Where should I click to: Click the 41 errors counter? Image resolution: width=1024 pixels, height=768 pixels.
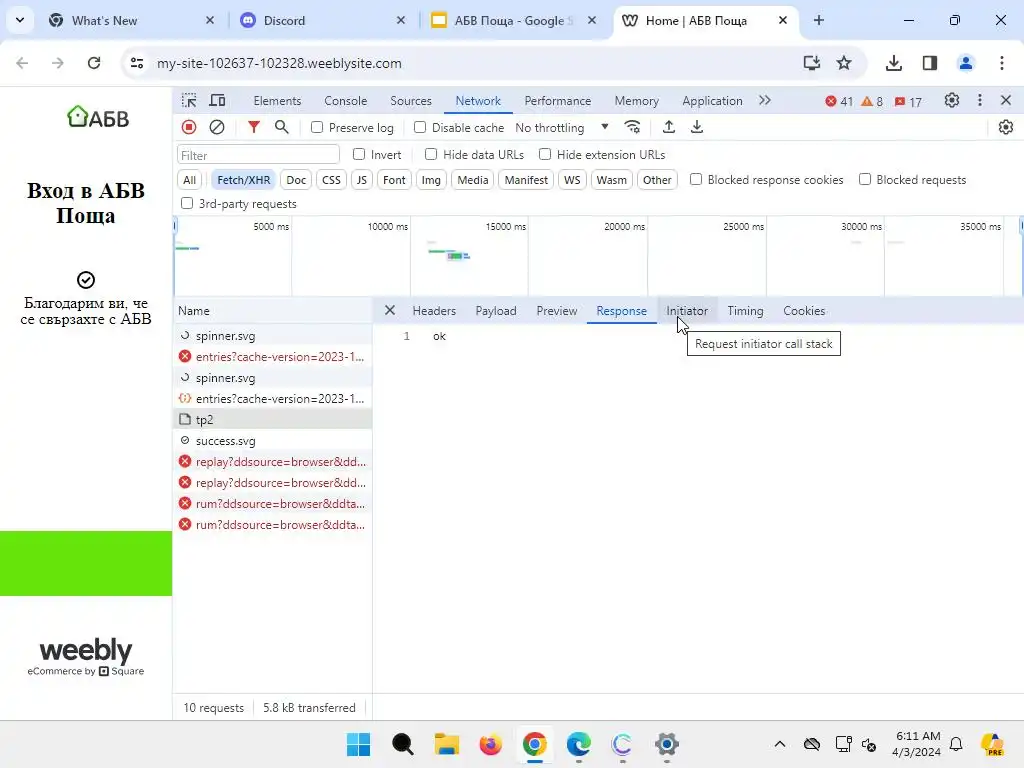839,101
